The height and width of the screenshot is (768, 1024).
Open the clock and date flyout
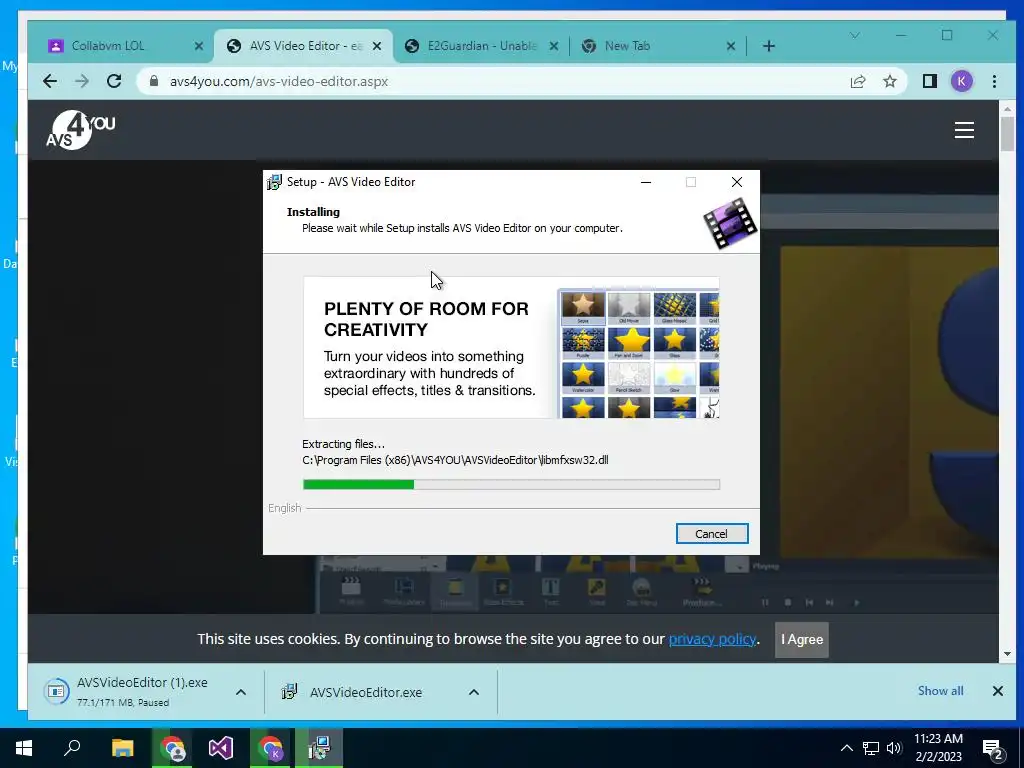tap(938, 748)
